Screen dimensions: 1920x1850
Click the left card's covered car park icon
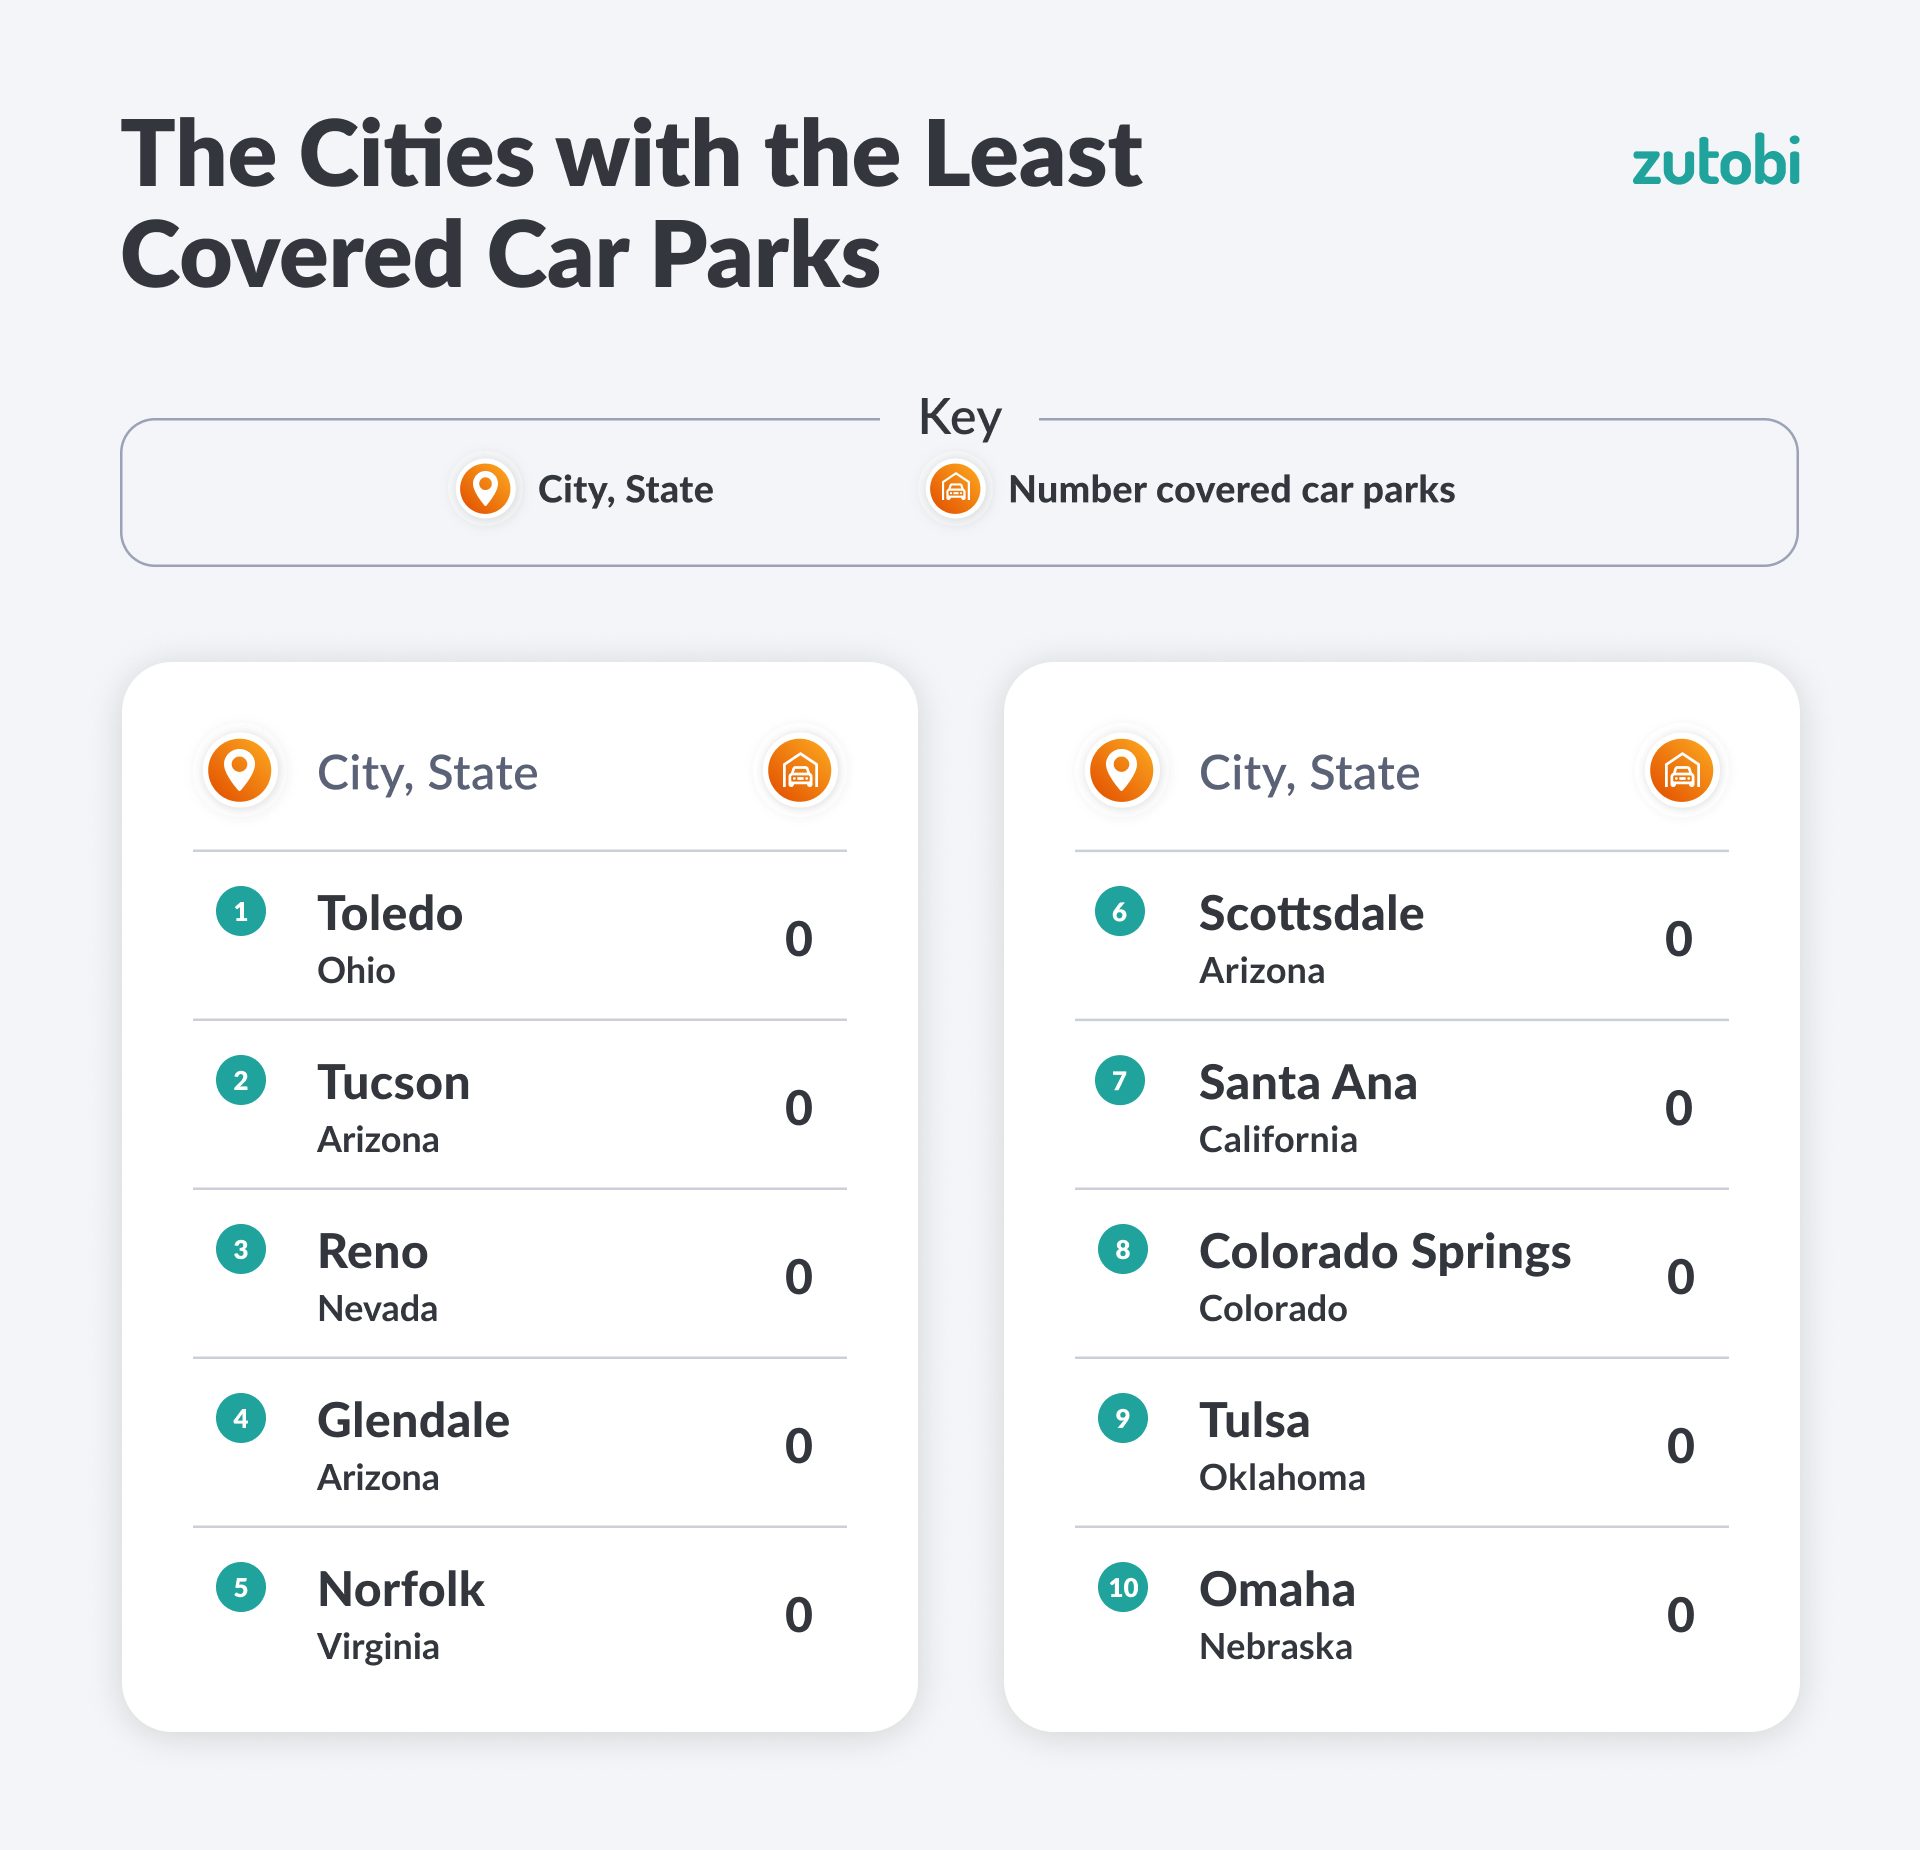pos(799,771)
